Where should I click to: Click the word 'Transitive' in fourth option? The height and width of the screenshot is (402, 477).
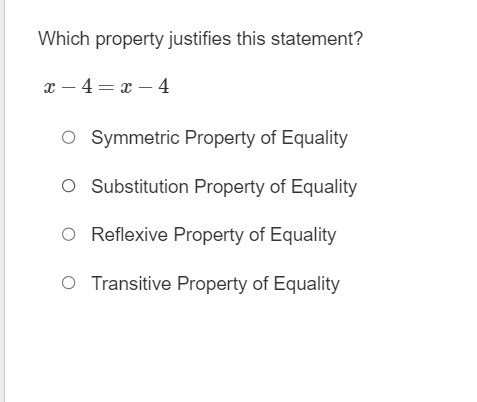click(x=131, y=283)
